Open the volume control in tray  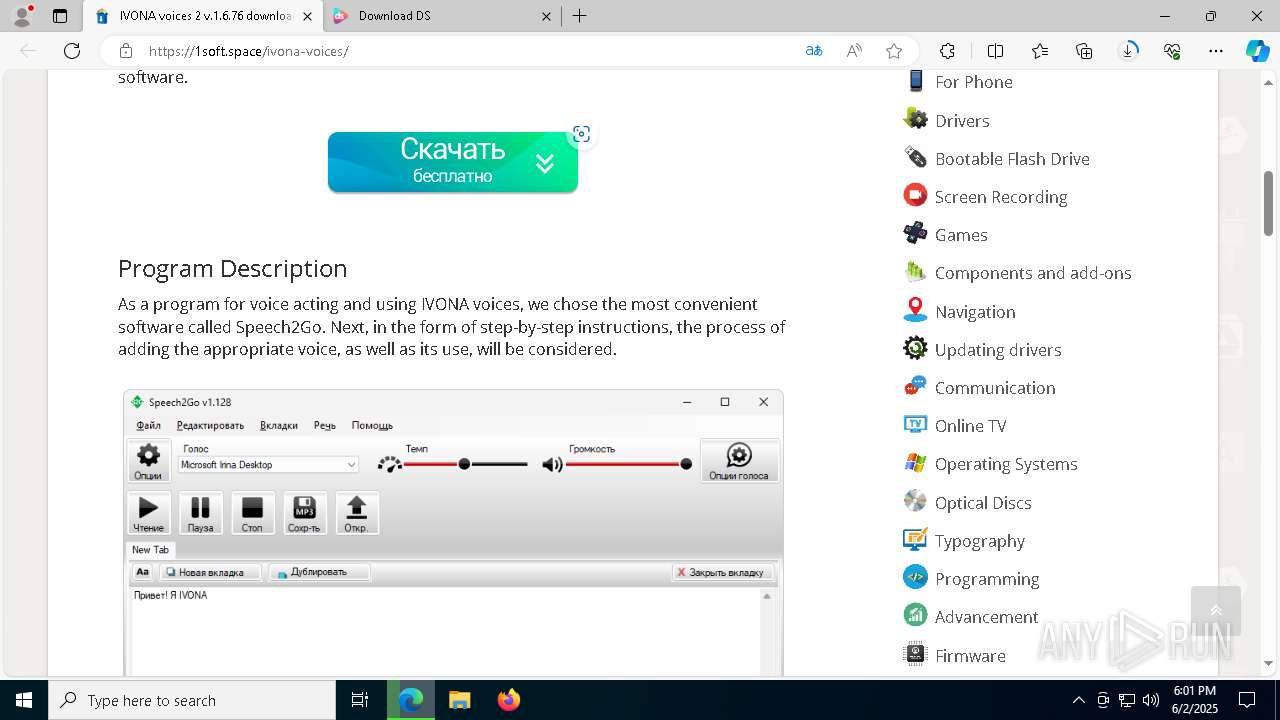[x=1150, y=700]
